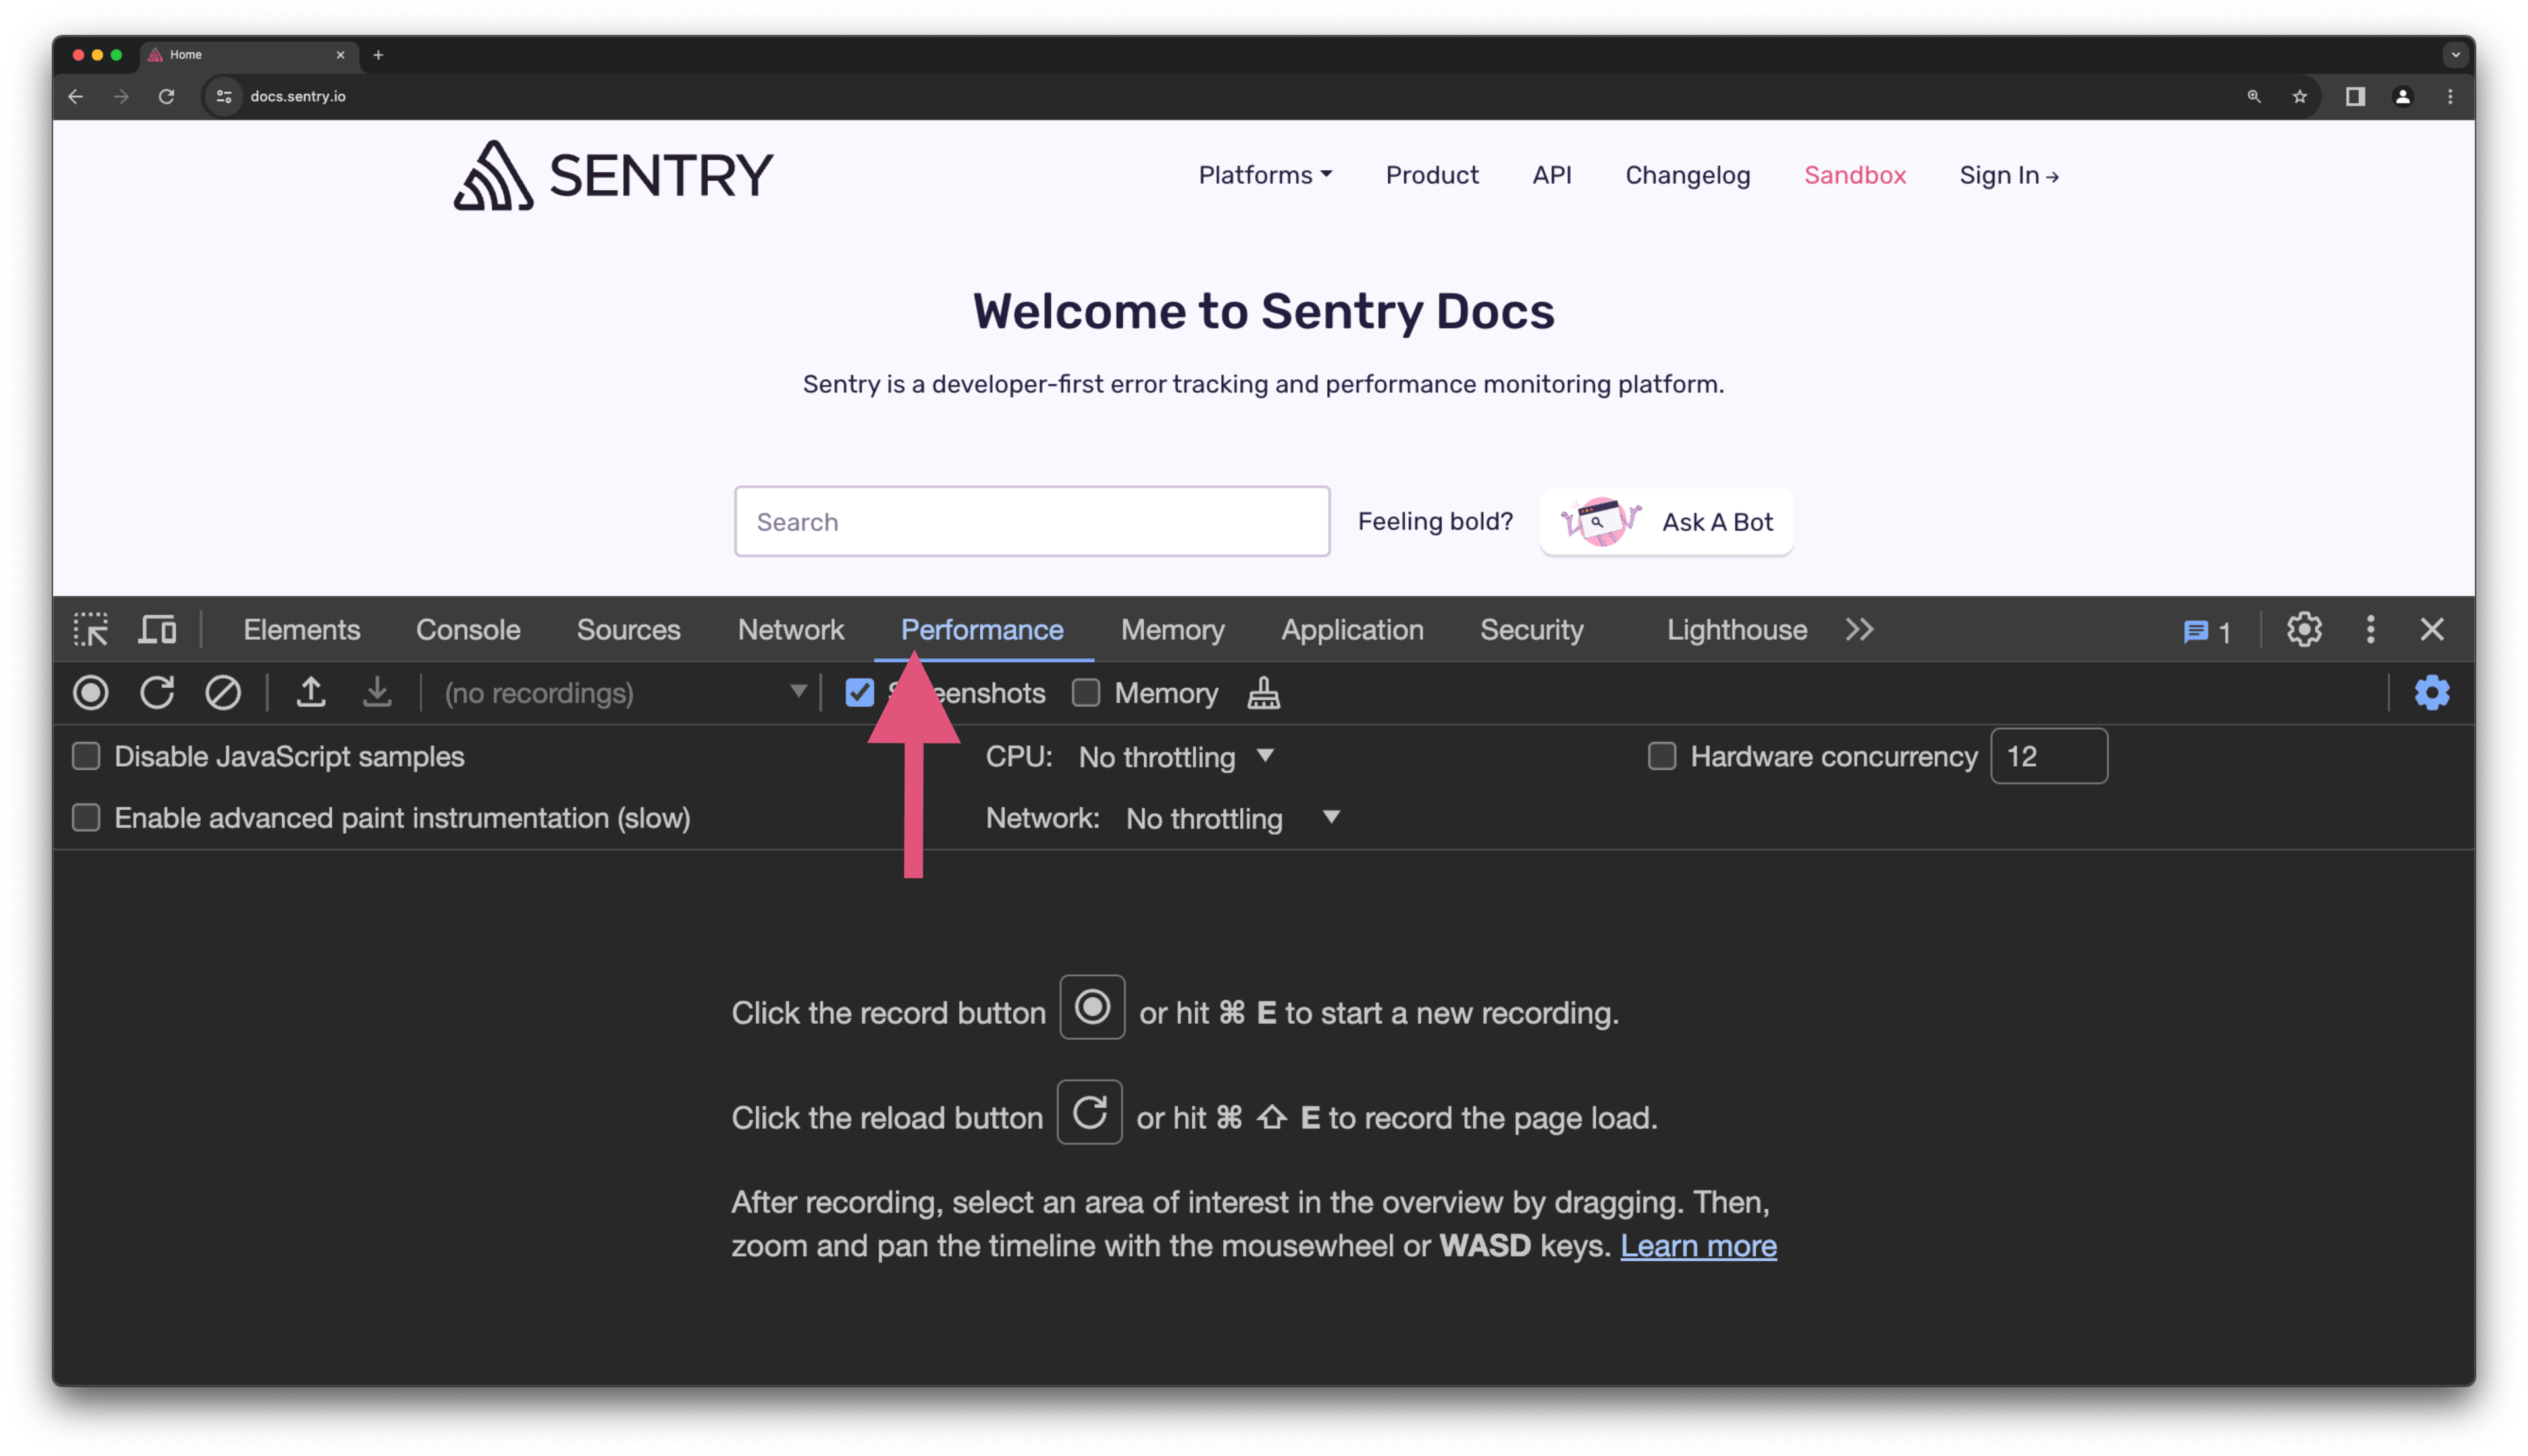Enable the Memory checkbox in the toolbar

(1086, 693)
